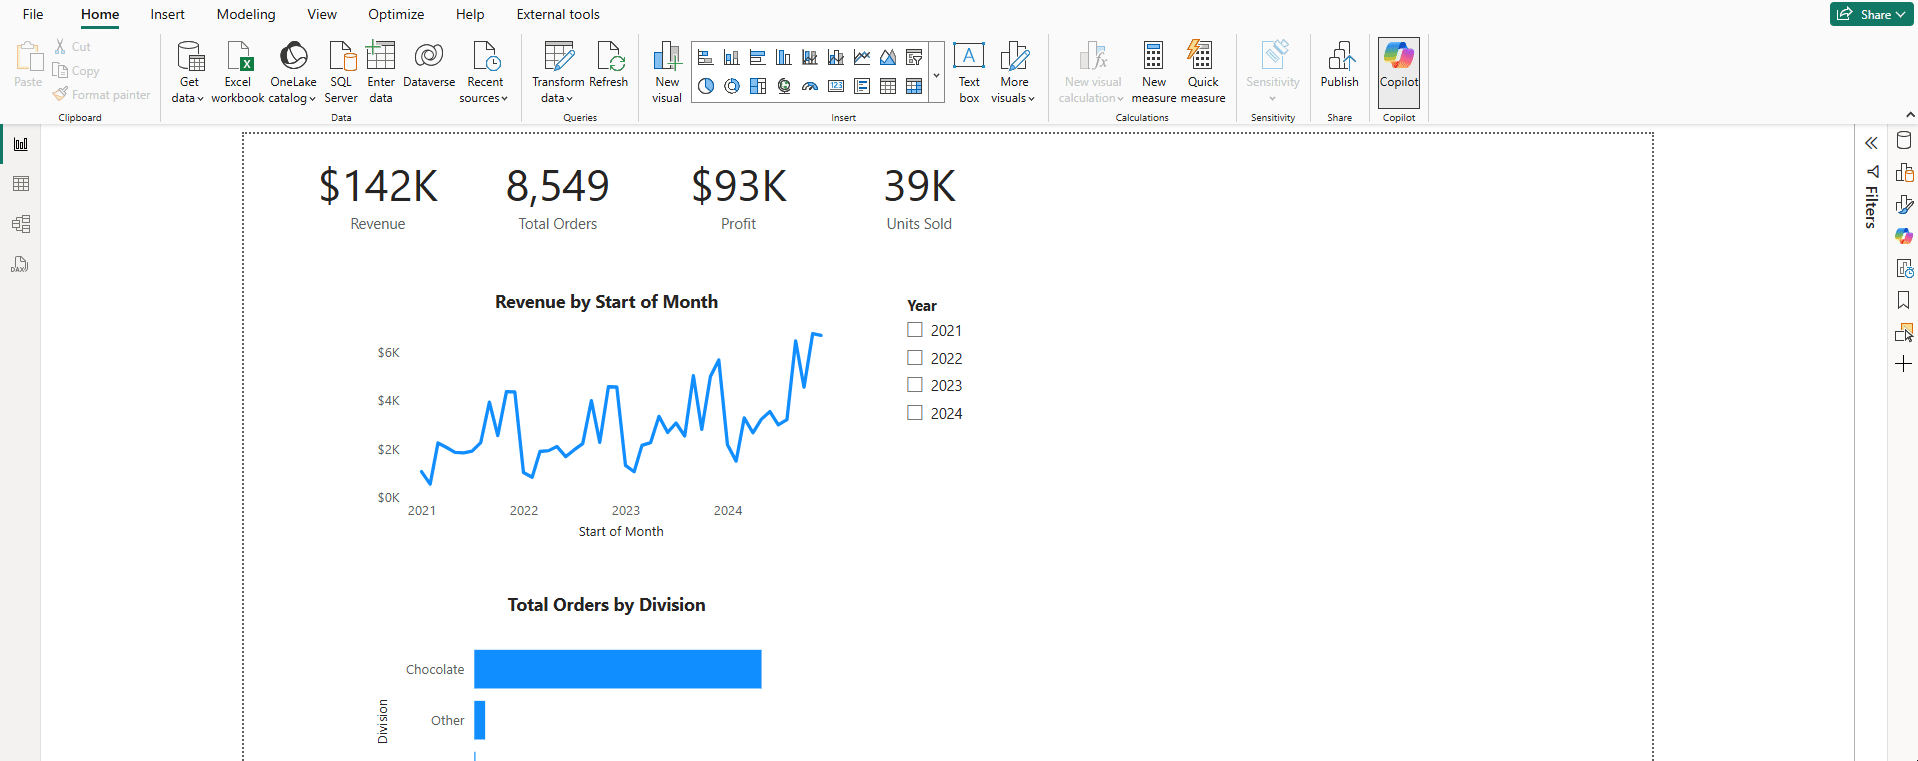Screen dimensions: 1918x761
Task: Select the Chocolate bar in chart
Action: click(x=618, y=669)
